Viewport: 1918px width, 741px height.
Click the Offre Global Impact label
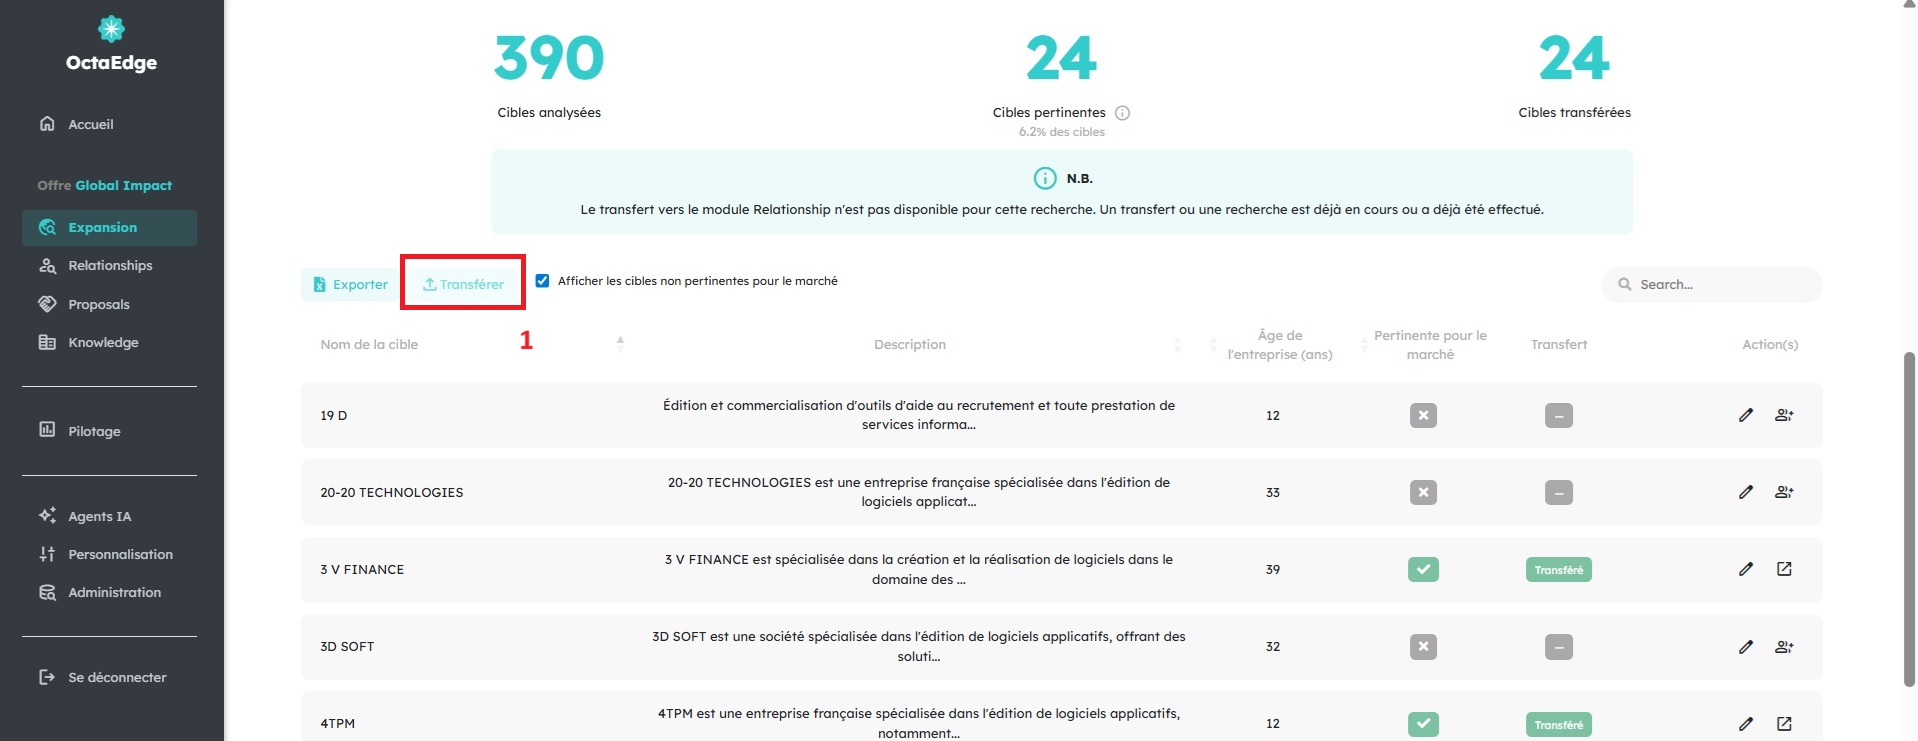click(x=105, y=185)
